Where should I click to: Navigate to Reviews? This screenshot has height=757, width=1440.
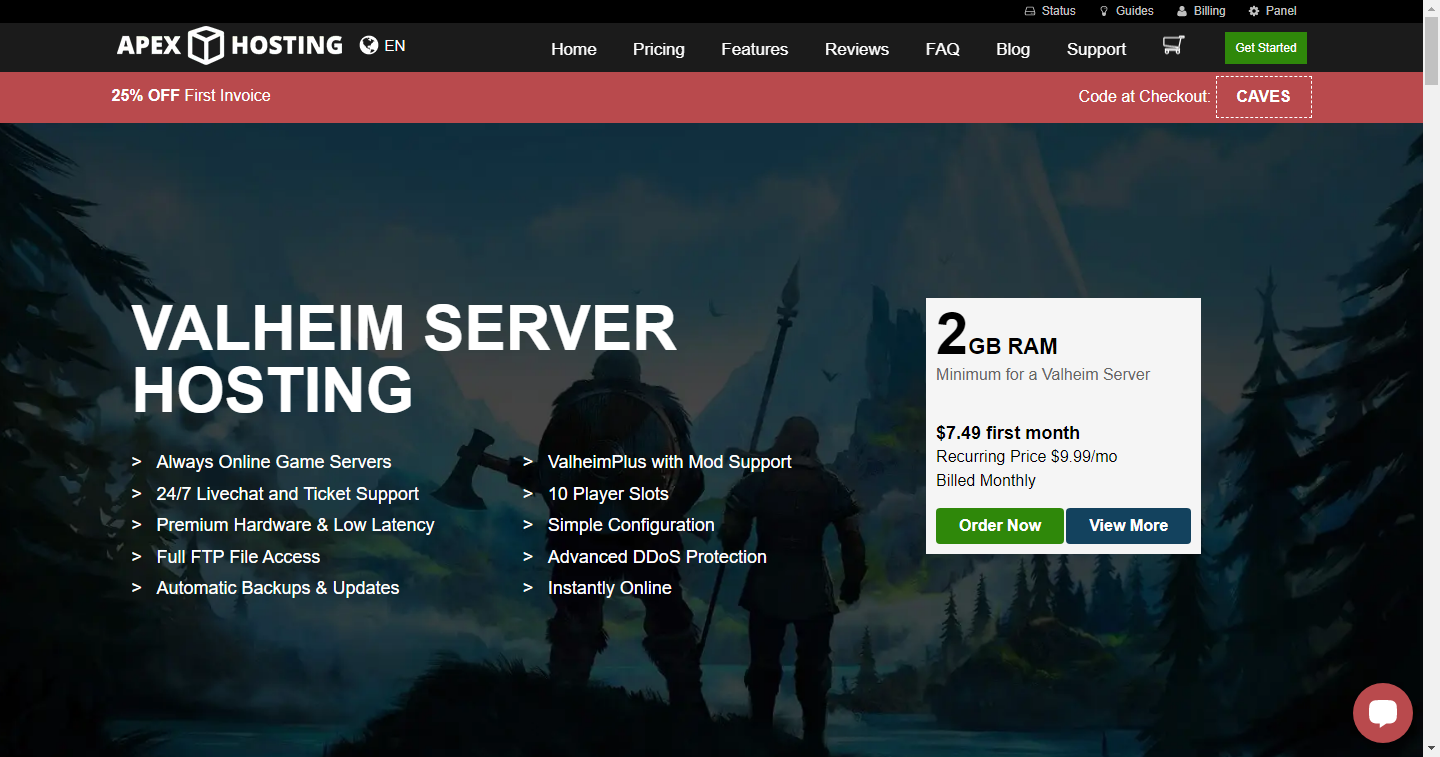click(857, 49)
